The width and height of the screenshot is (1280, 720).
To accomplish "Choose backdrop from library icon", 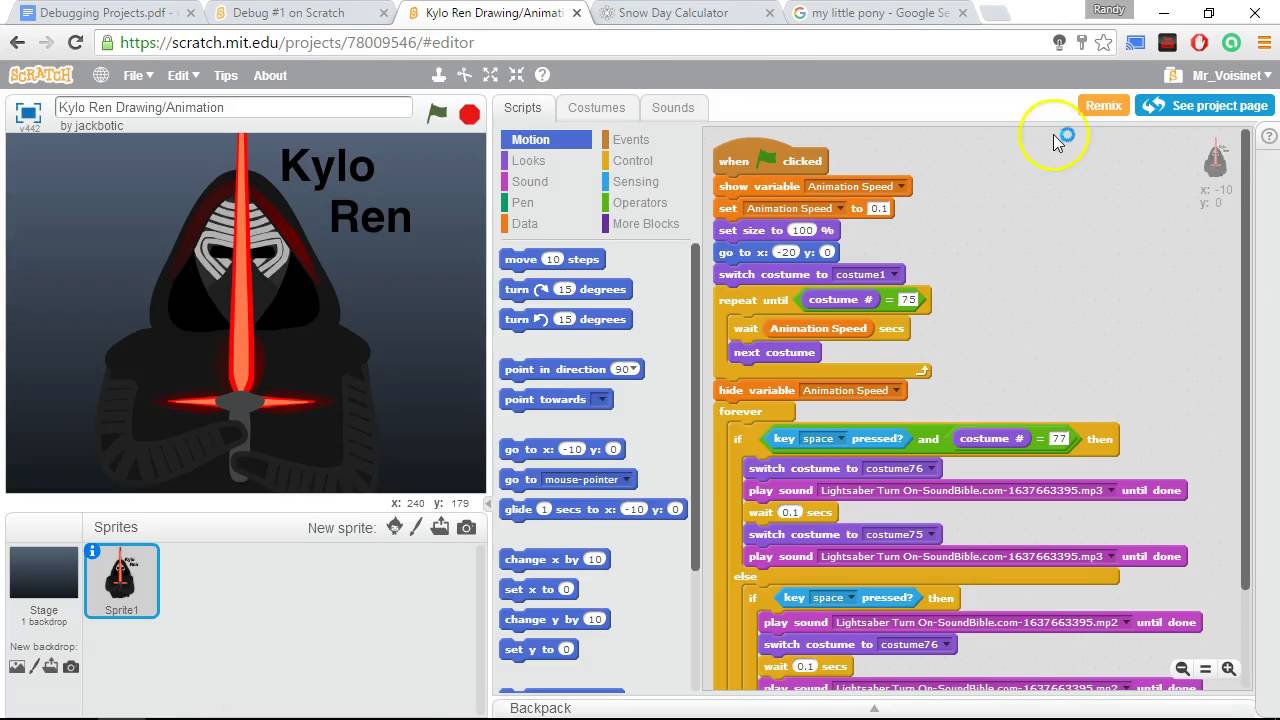I will (17, 666).
